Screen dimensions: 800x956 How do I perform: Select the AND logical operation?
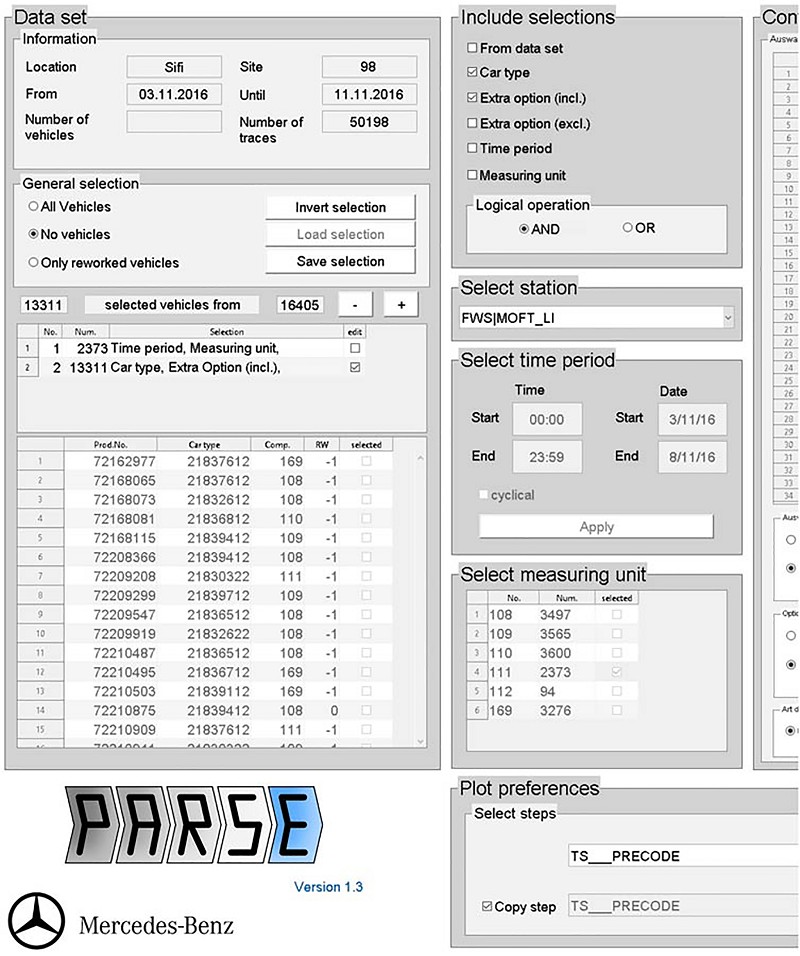(x=524, y=229)
